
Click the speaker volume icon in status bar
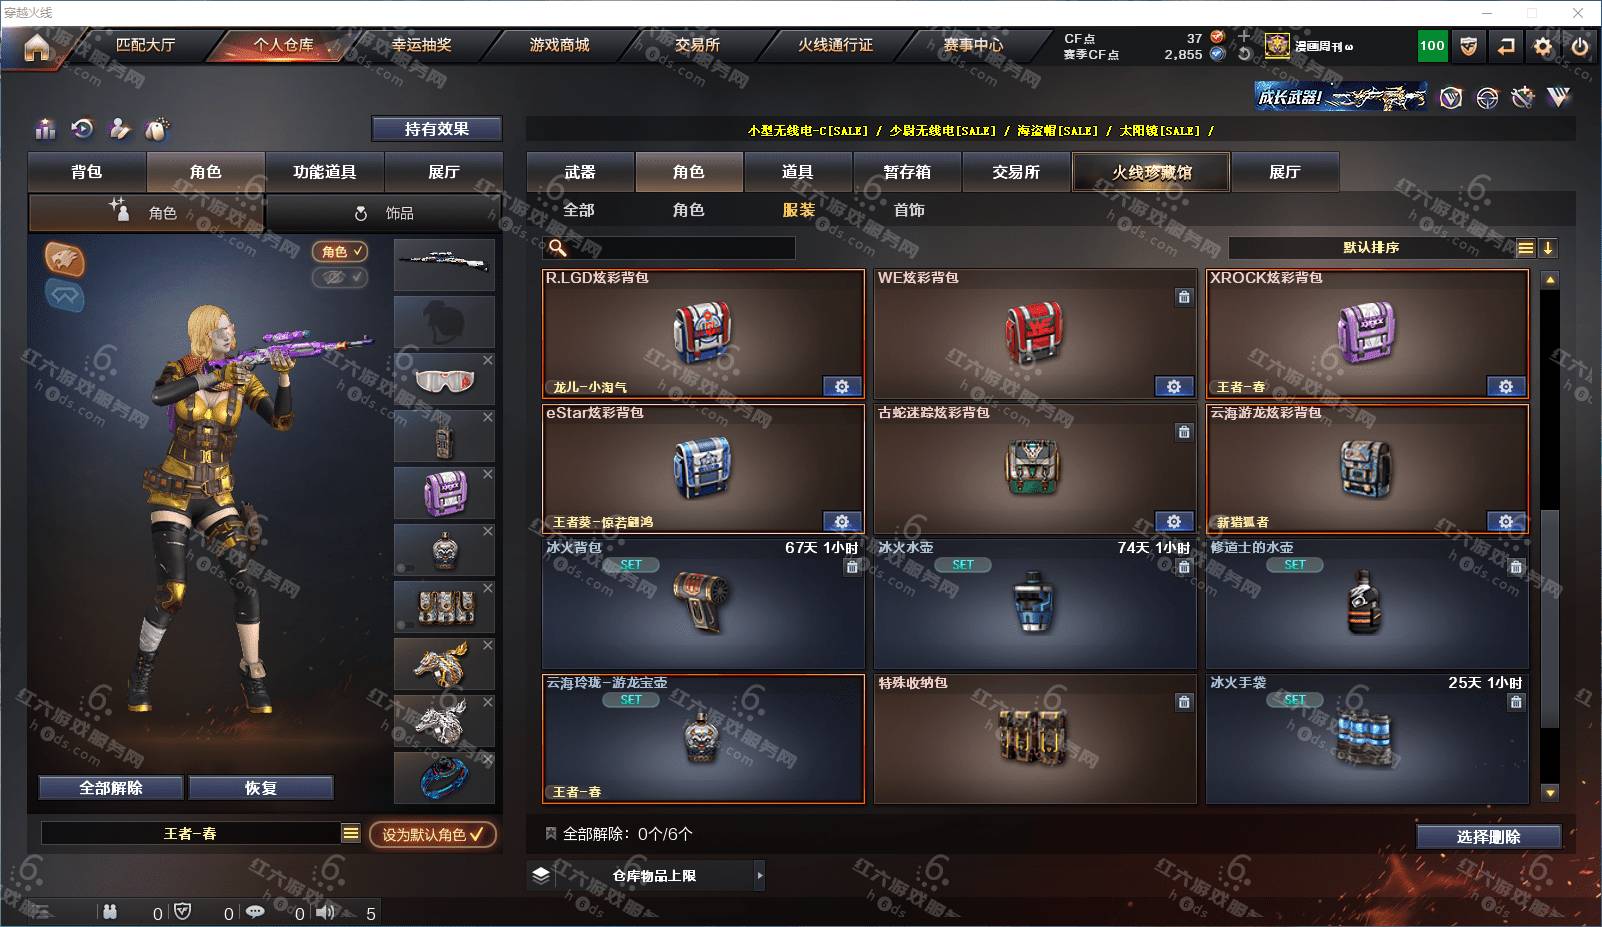327,912
